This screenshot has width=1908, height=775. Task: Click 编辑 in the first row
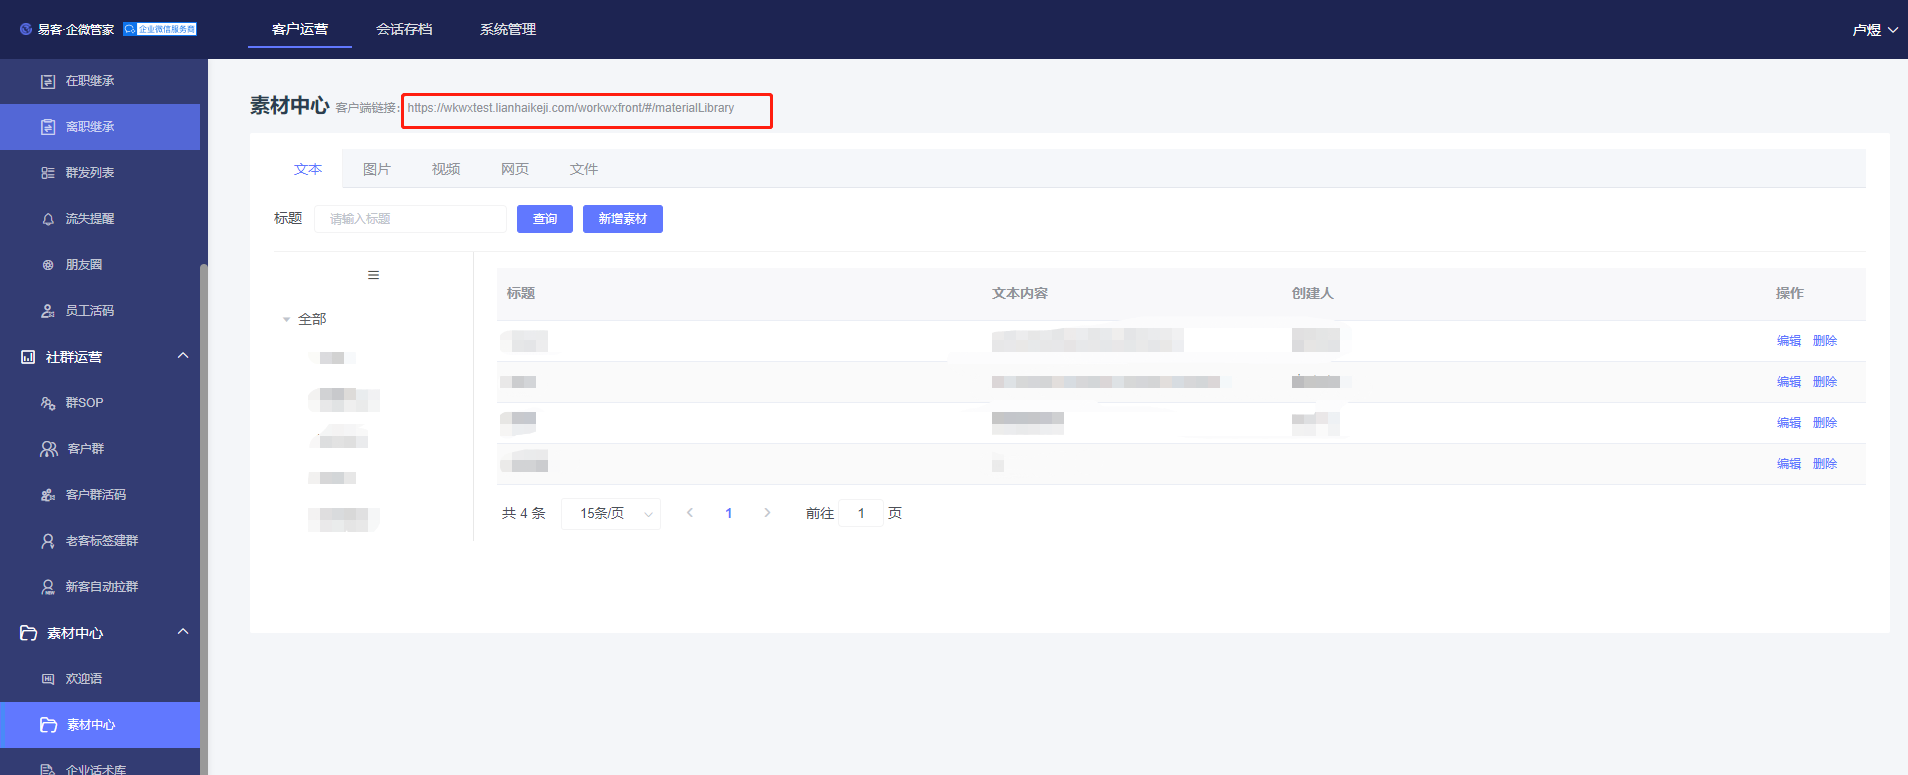coord(1789,341)
